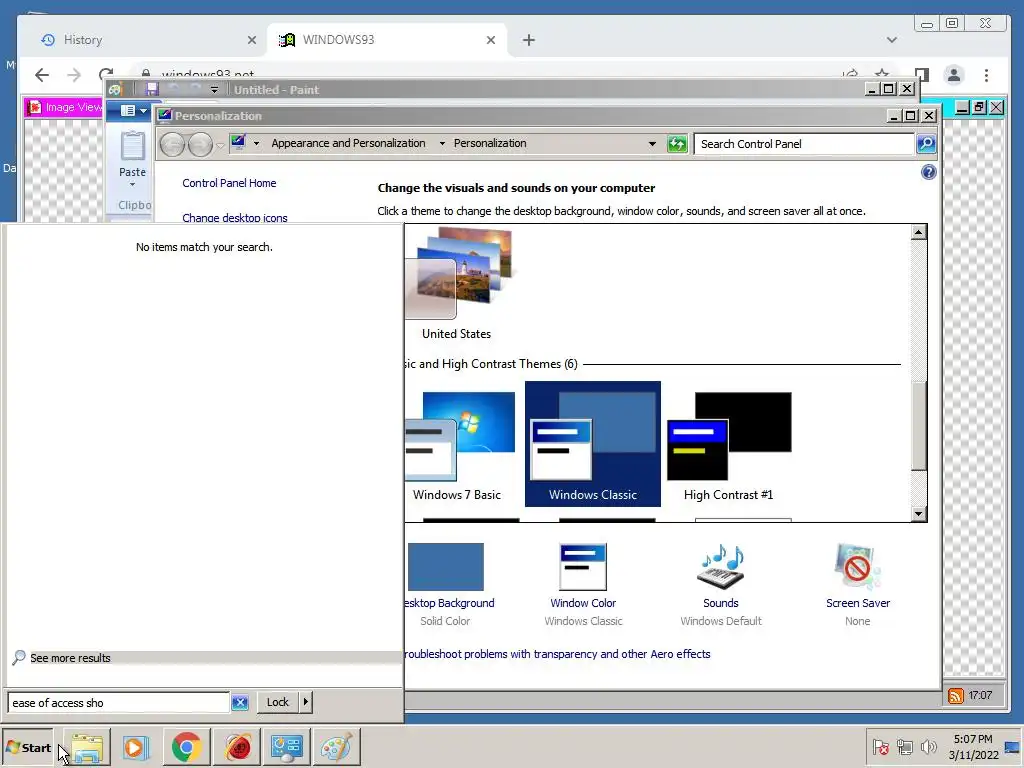The width and height of the screenshot is (1024, 768).
Task: Expand the shutdown options arrow beside Lock
Action: [x=306, y=702]
